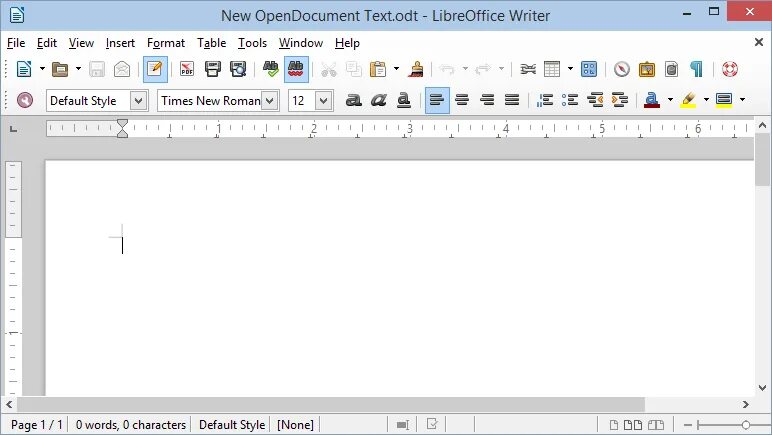Align text right
Screen dimensions: 772x435
pos(487,100)
